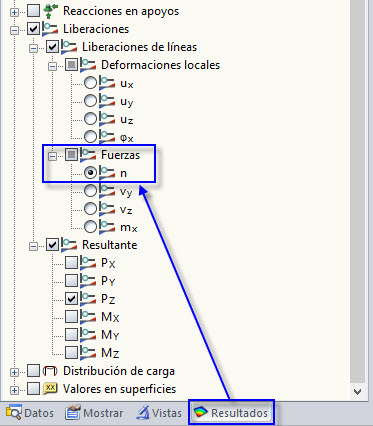Uncheck the Resultante checkbox
The image size is (373, 426).
click(52, 245)
